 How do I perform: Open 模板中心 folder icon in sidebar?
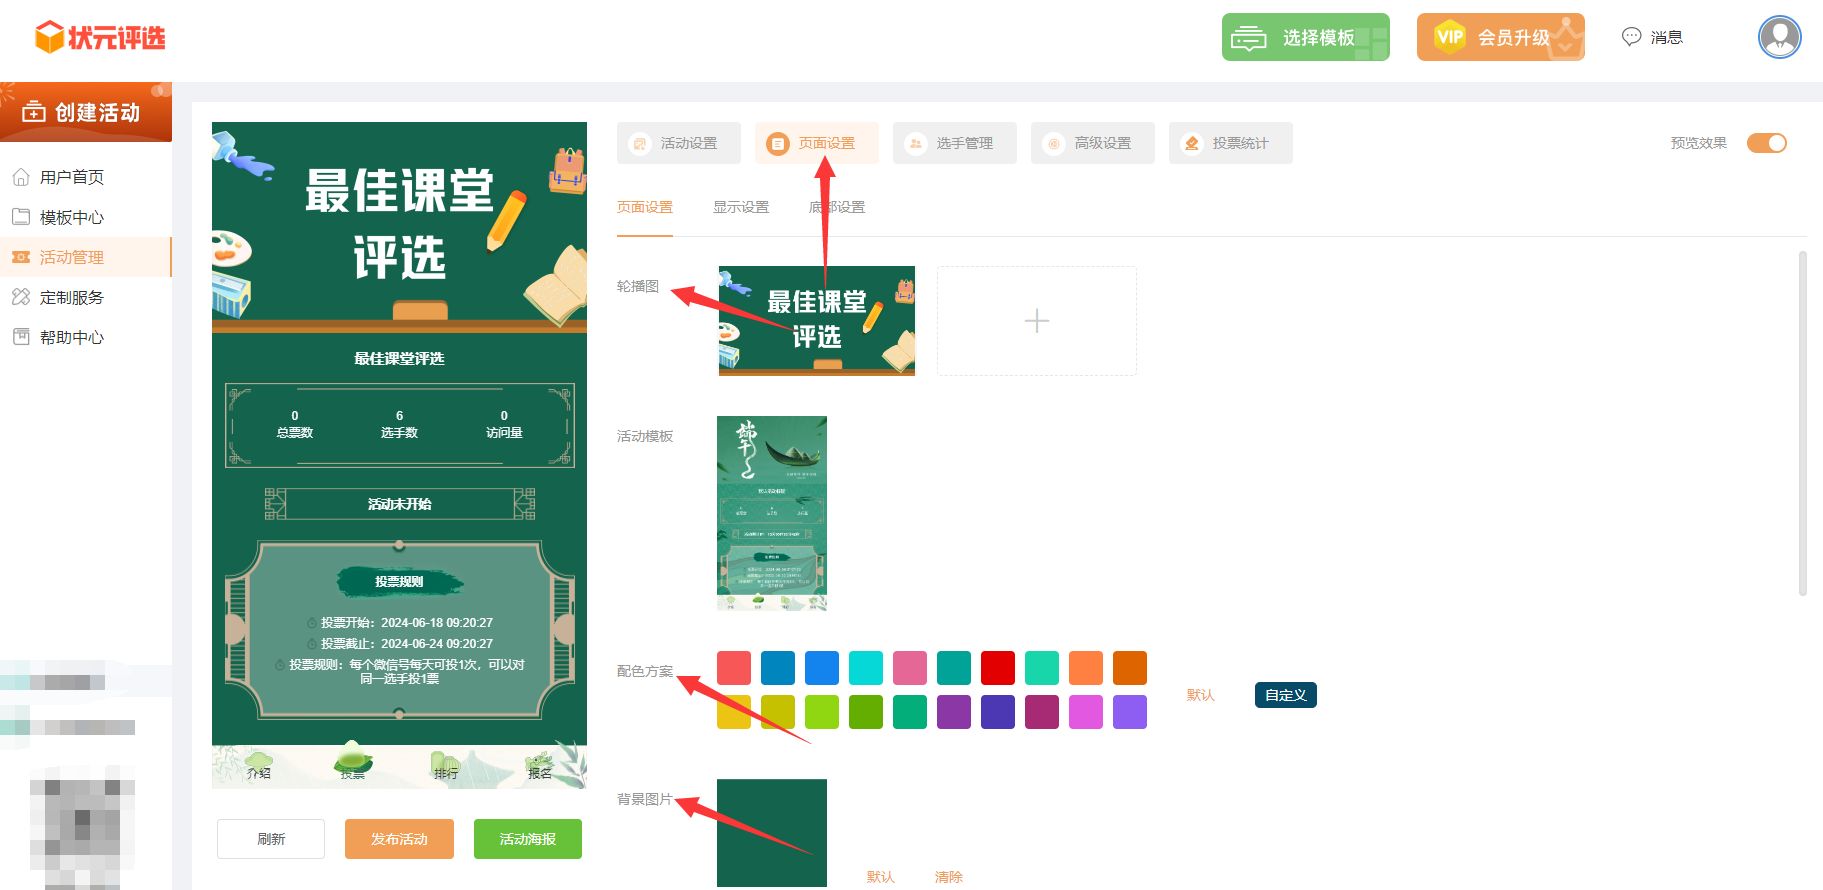coord(21,217)
